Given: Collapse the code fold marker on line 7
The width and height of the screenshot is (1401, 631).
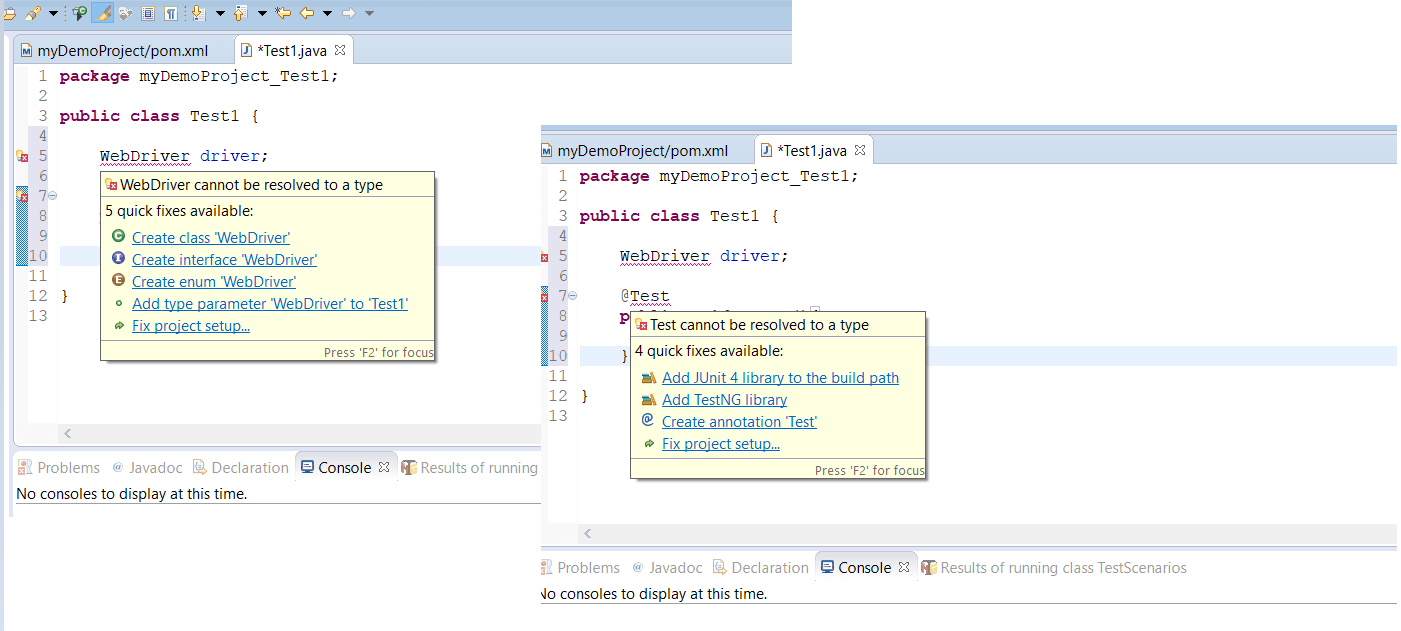Looking at the screenshot, I should coord(52,194).
